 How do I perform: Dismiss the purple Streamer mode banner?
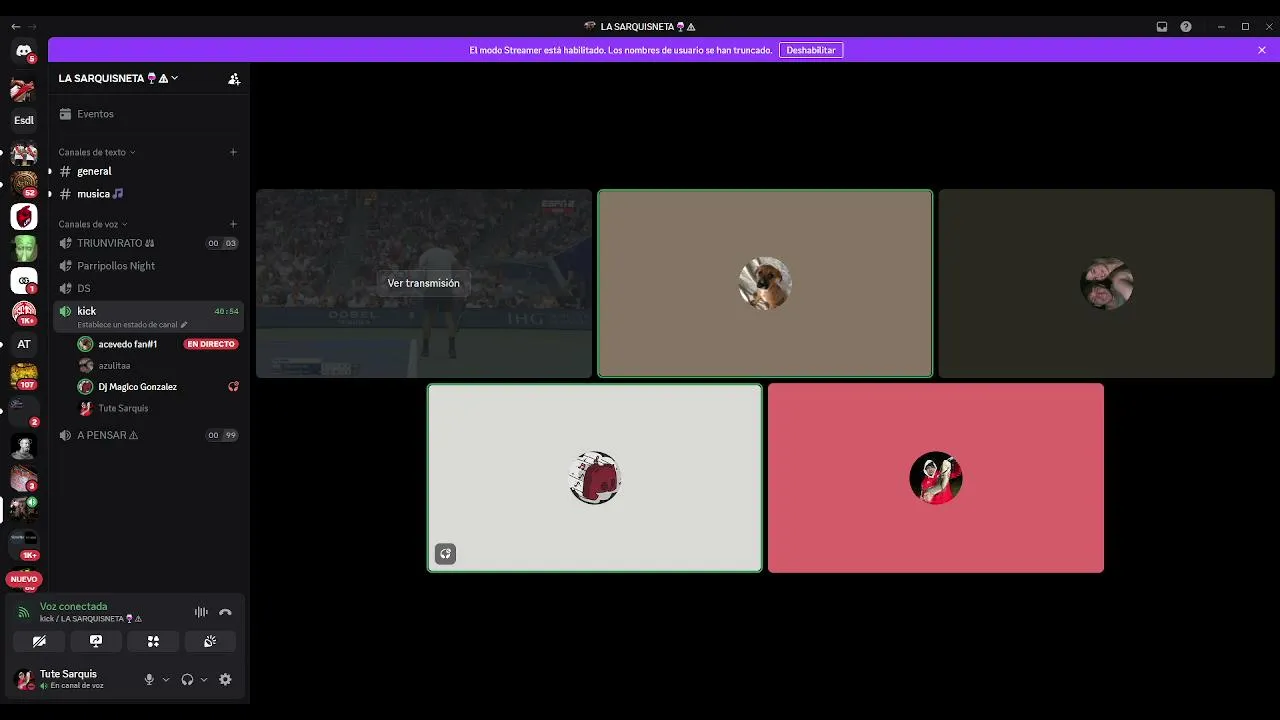[1262, 50]
